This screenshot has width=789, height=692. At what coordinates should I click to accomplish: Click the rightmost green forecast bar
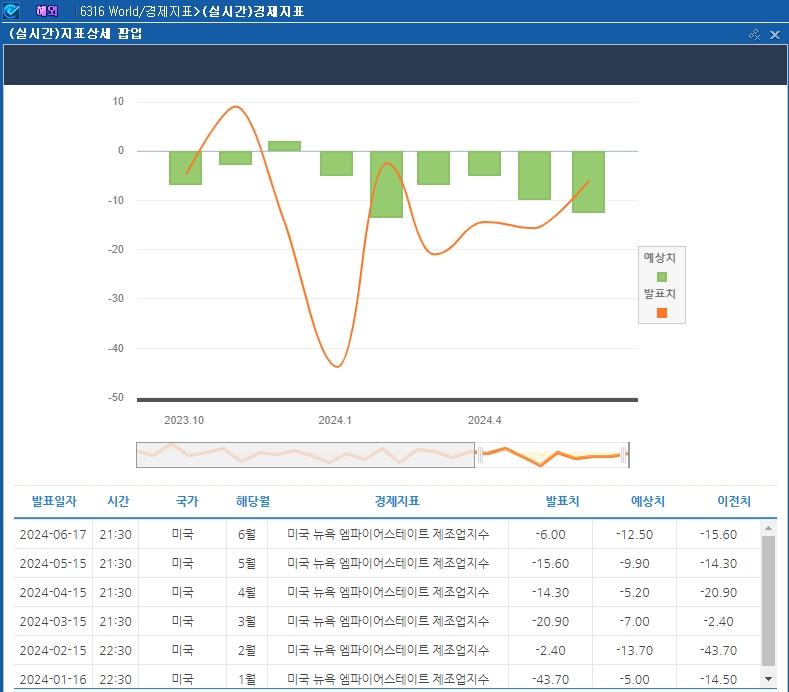pyautogui.click(x=588, y=182)
